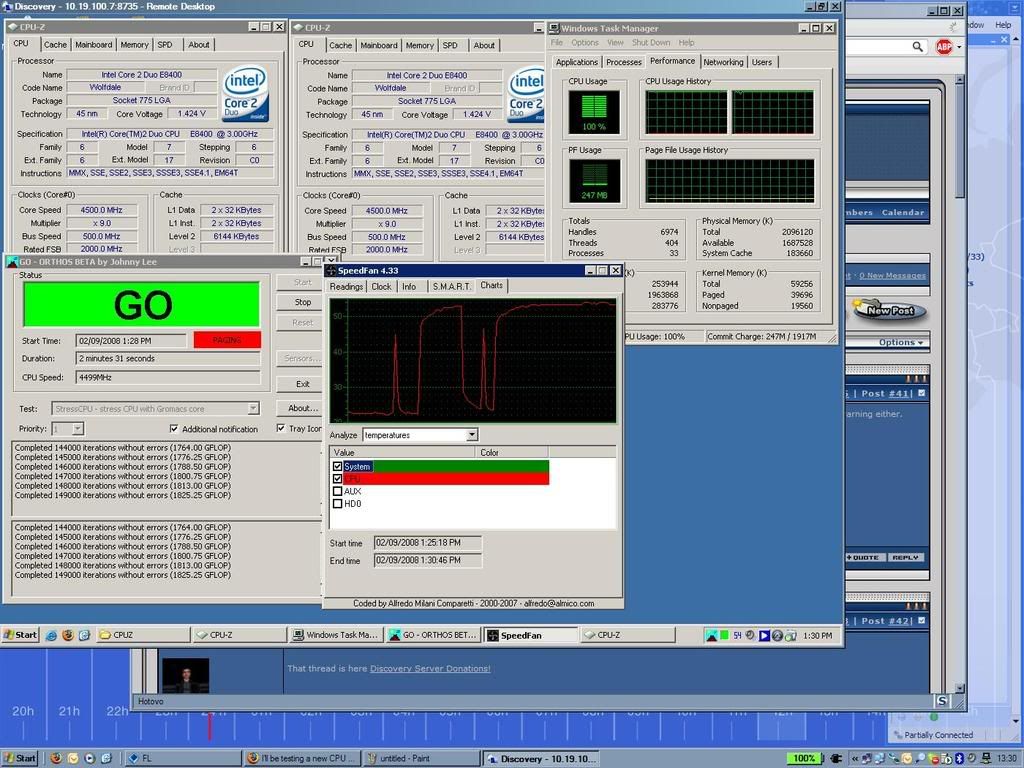Click the Internet Explorer quick launch icon
1024x768 pixels.
point(49,635)
